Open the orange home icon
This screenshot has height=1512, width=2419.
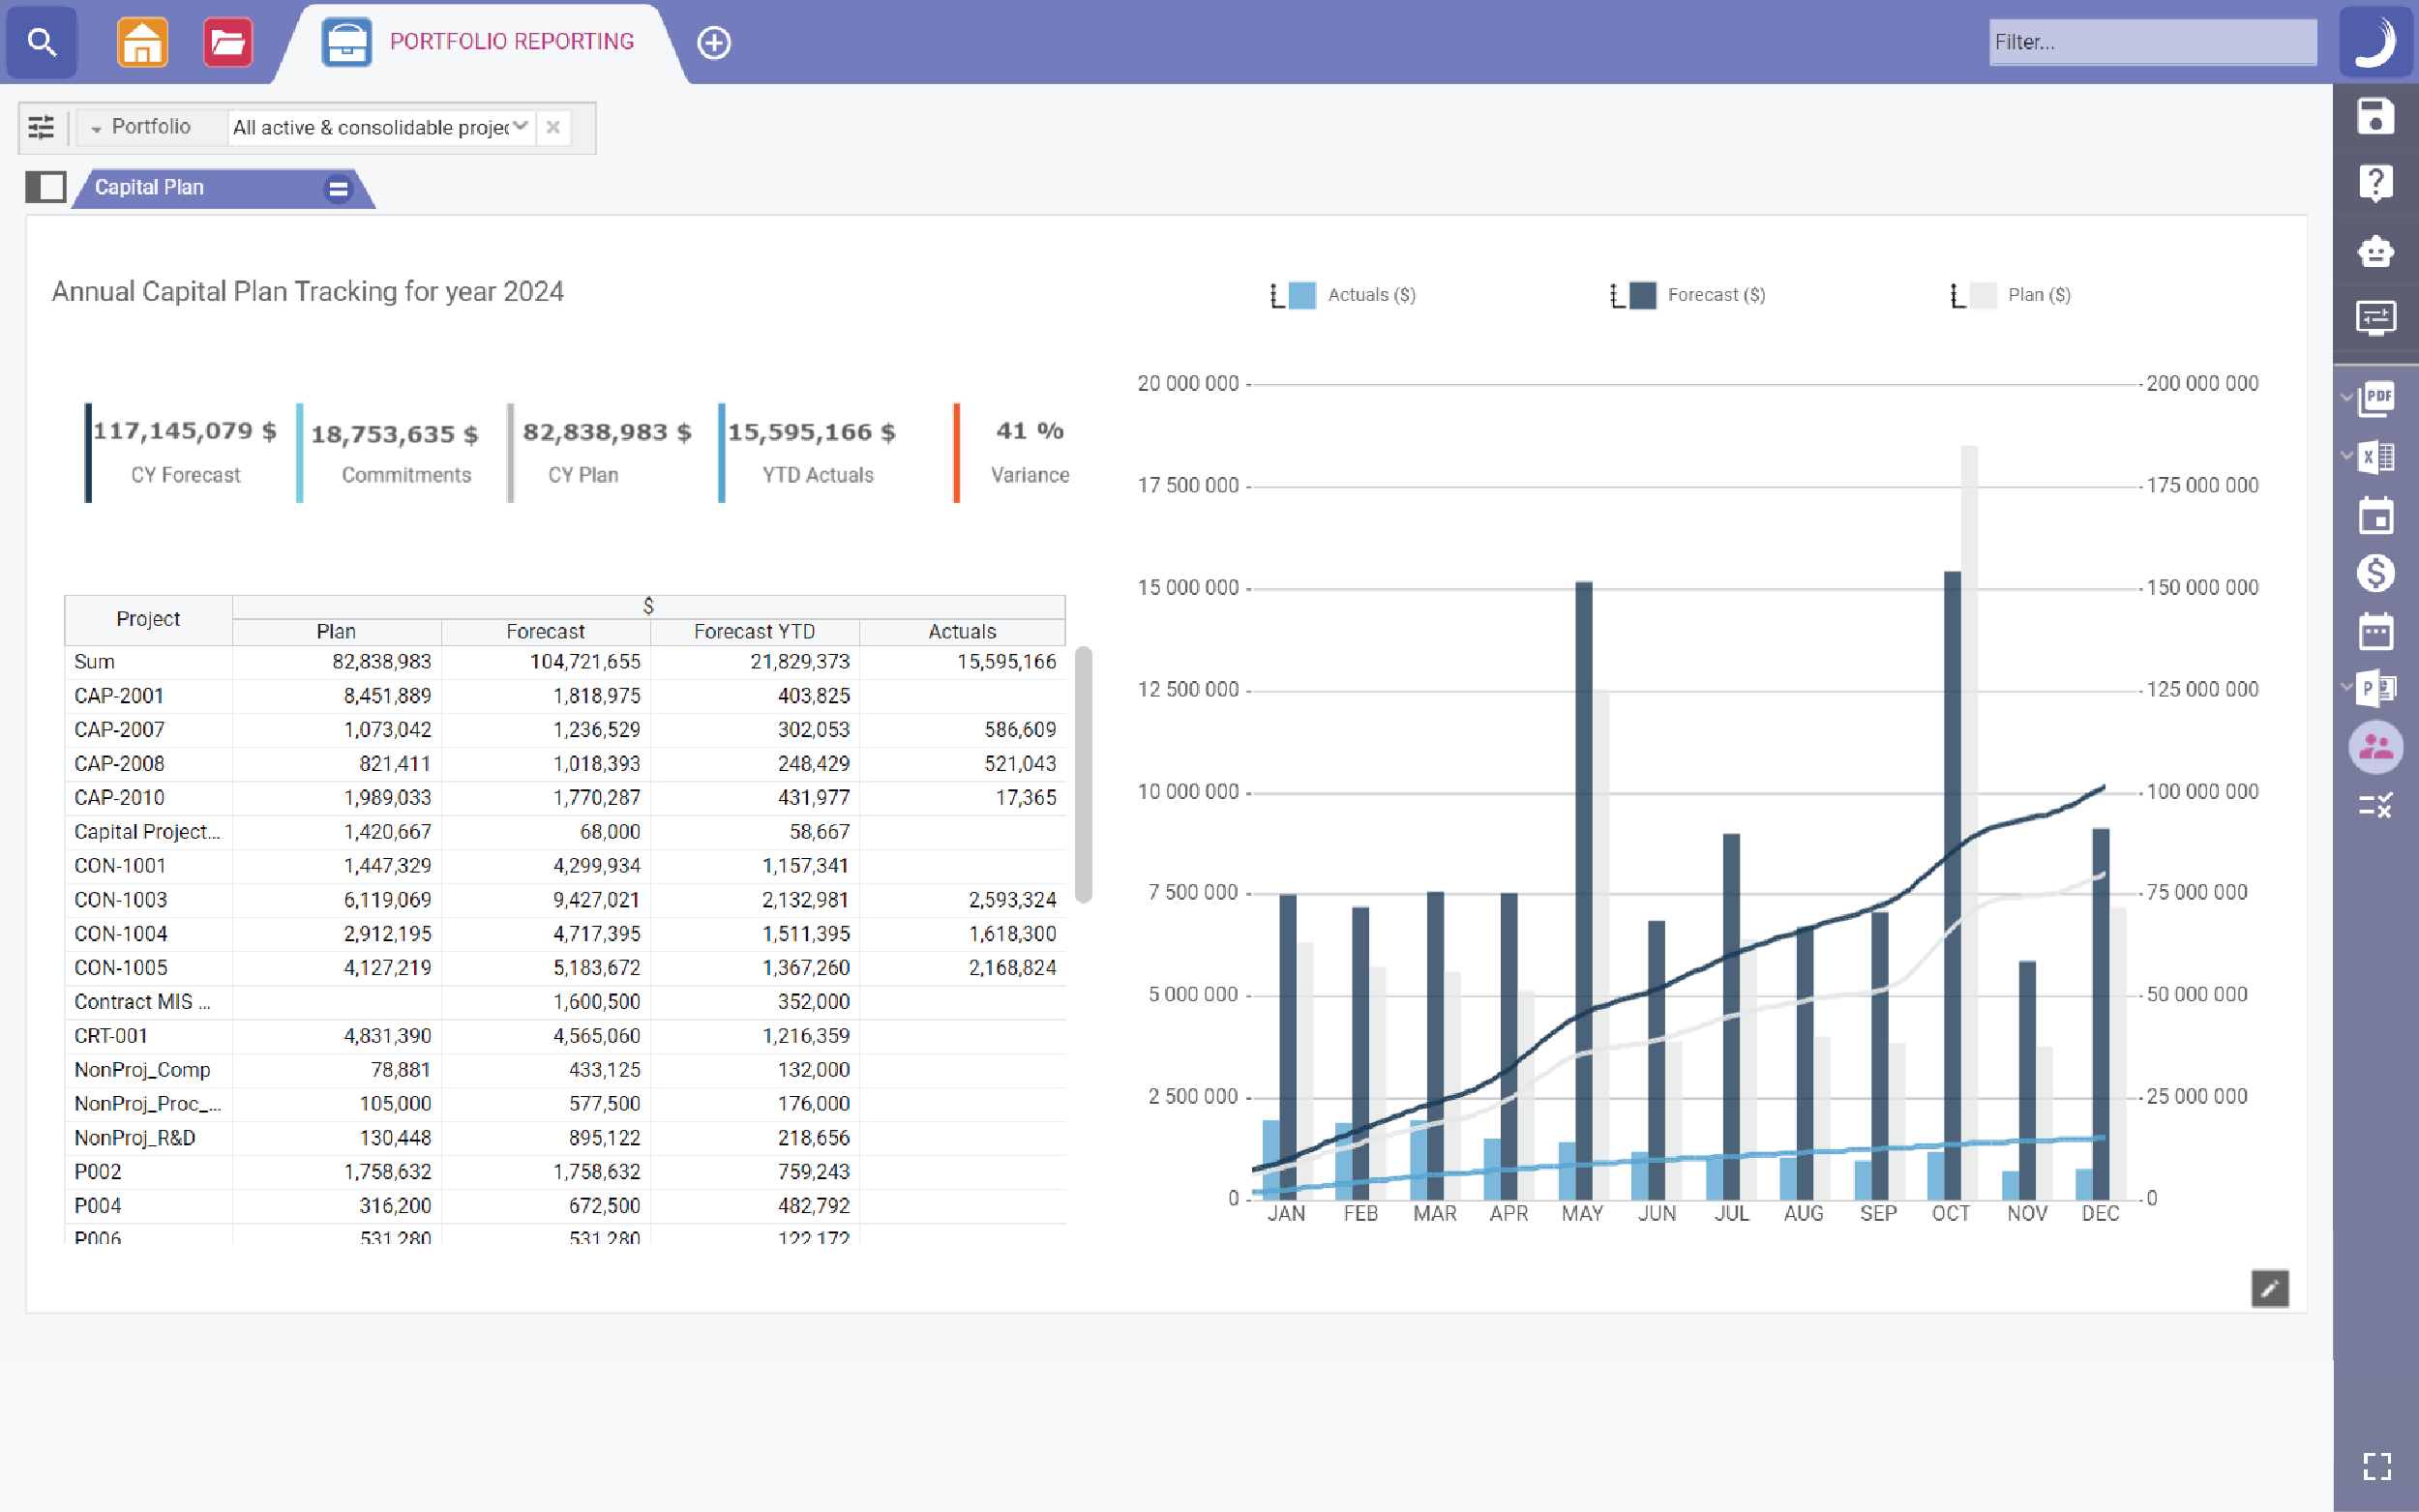[x=142, y=42]
